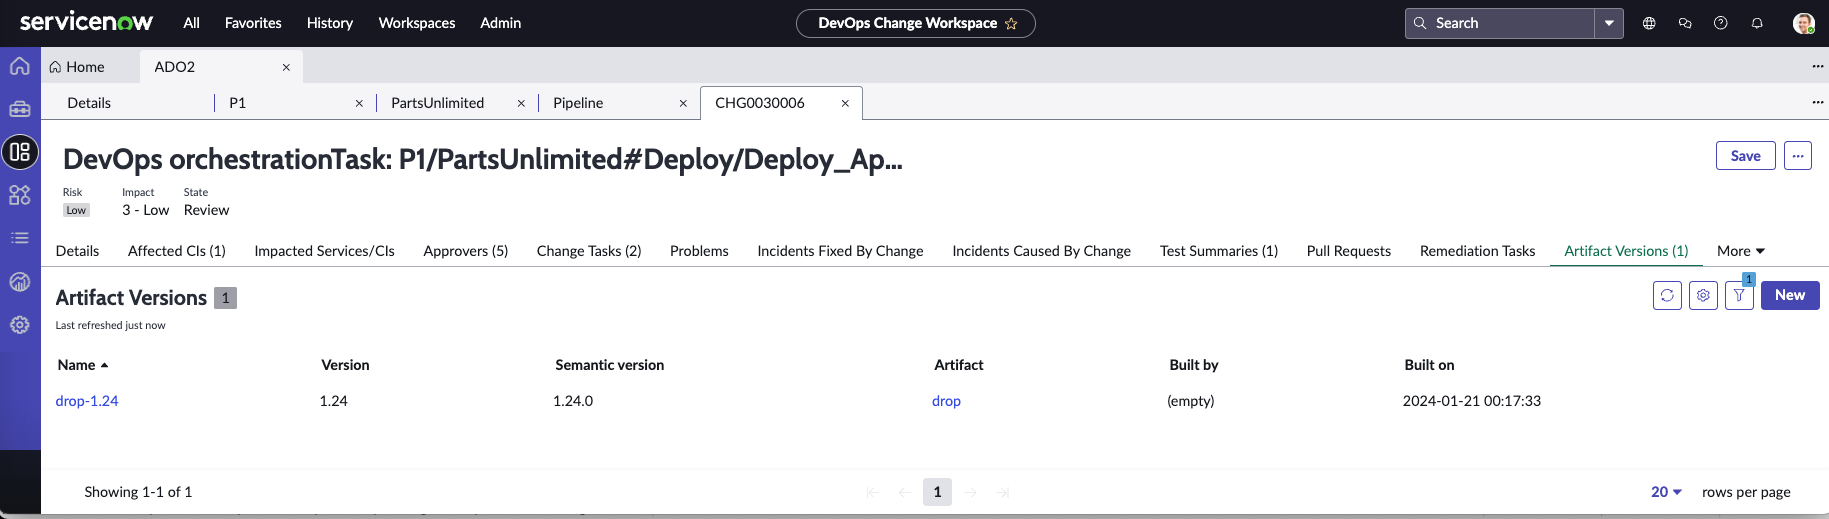
Task: Open the Incidents Fixed By Change tab
Action: [840, 251]
